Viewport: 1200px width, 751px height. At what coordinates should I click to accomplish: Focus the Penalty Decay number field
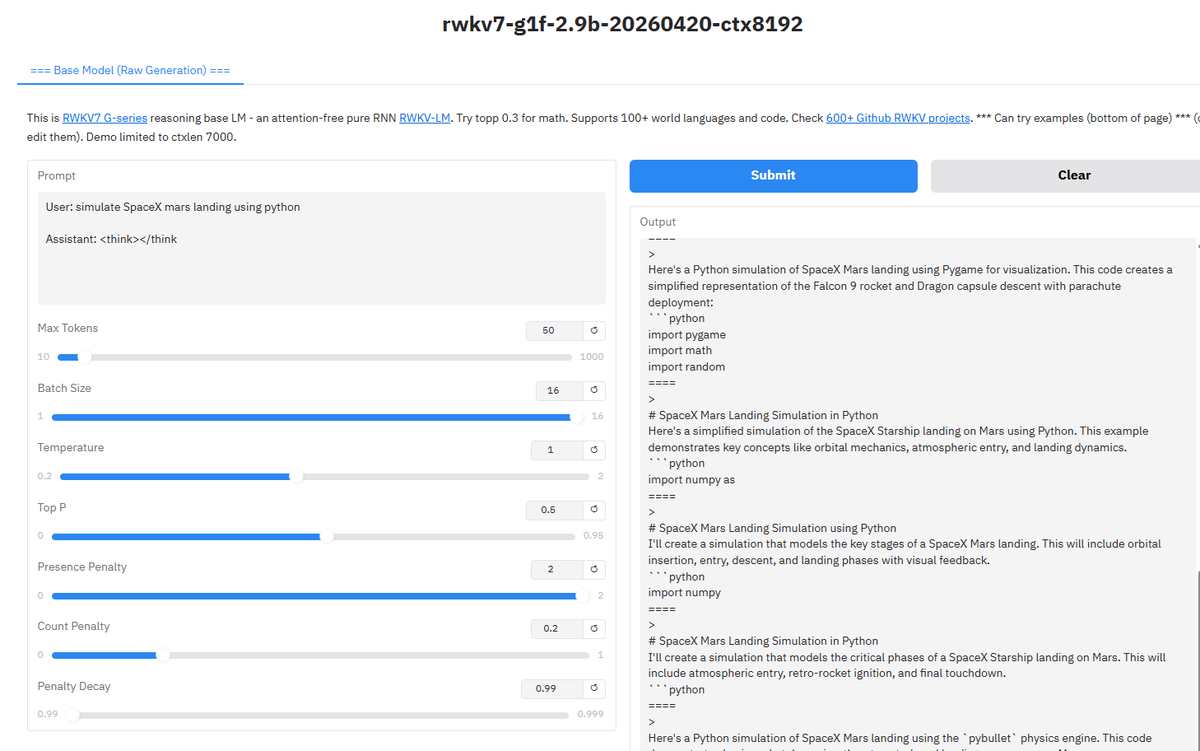(x=553, y=688)
